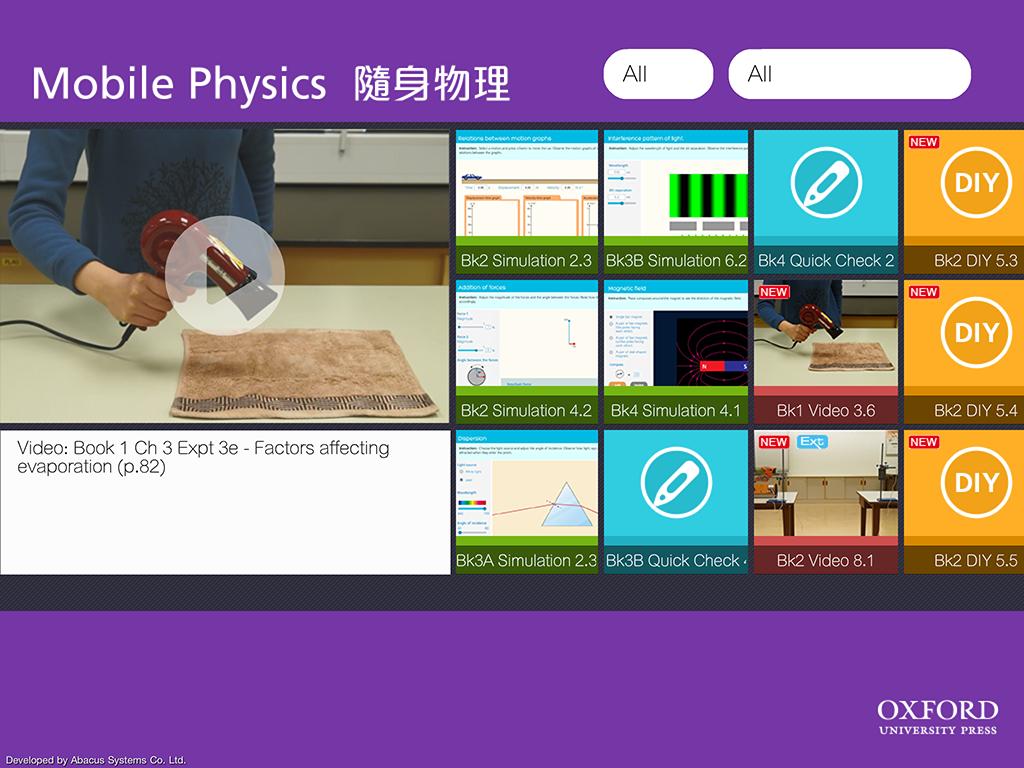Screen dimensions: 1024x768
Task: Click the Mobile Physics title
Action: click(x=270, y=84)
